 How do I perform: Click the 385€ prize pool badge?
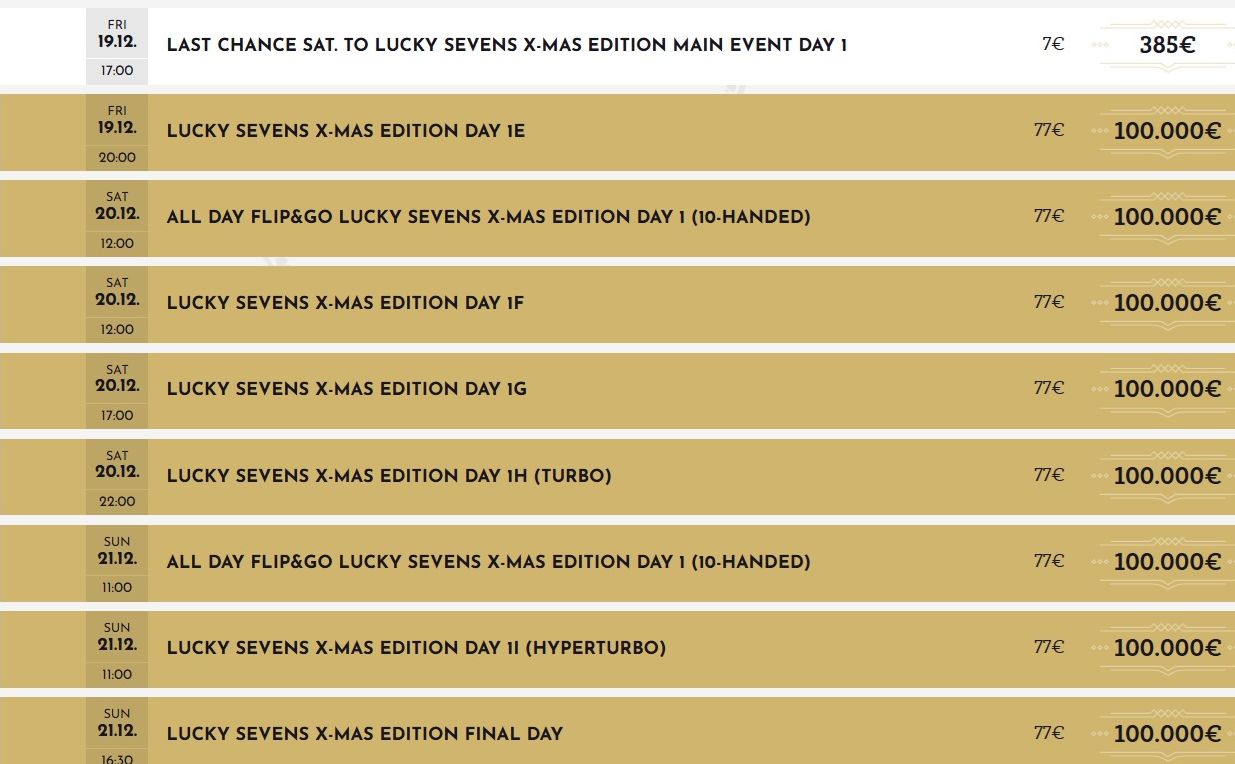1166,45
